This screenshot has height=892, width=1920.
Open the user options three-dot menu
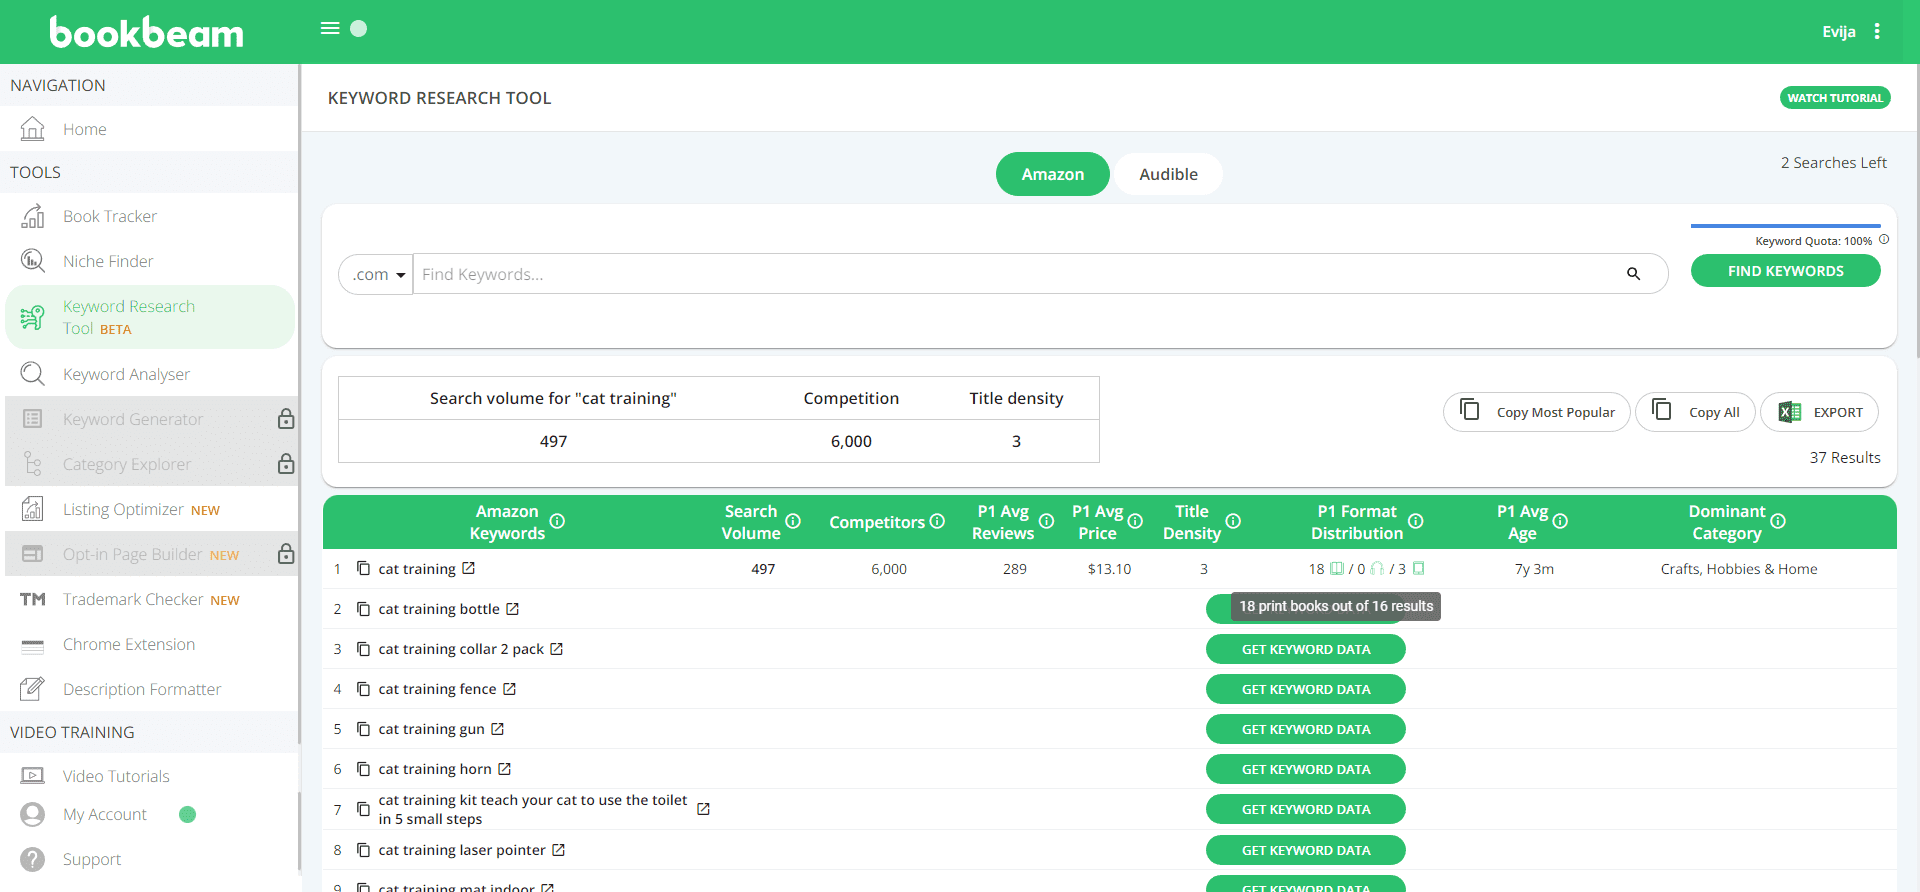[x=1877, y=31]
